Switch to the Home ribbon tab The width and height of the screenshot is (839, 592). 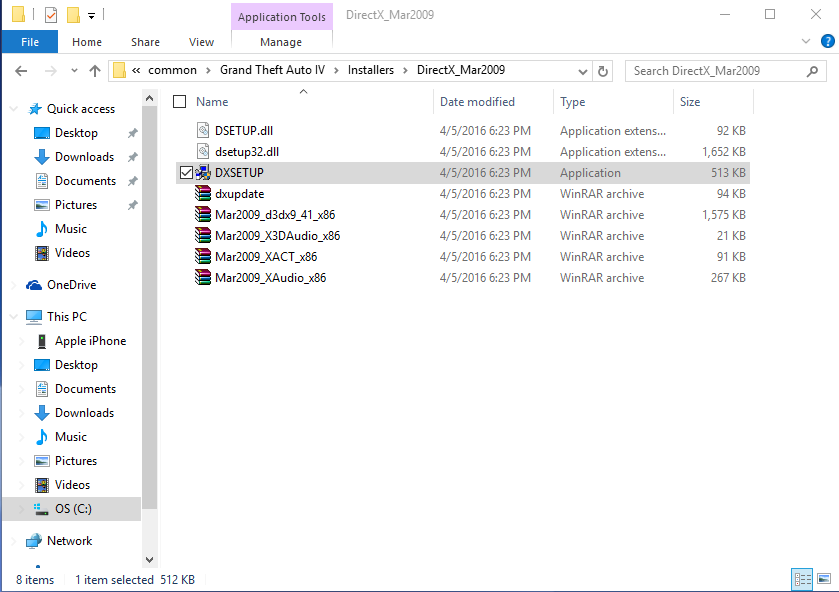tap(87, 42)
